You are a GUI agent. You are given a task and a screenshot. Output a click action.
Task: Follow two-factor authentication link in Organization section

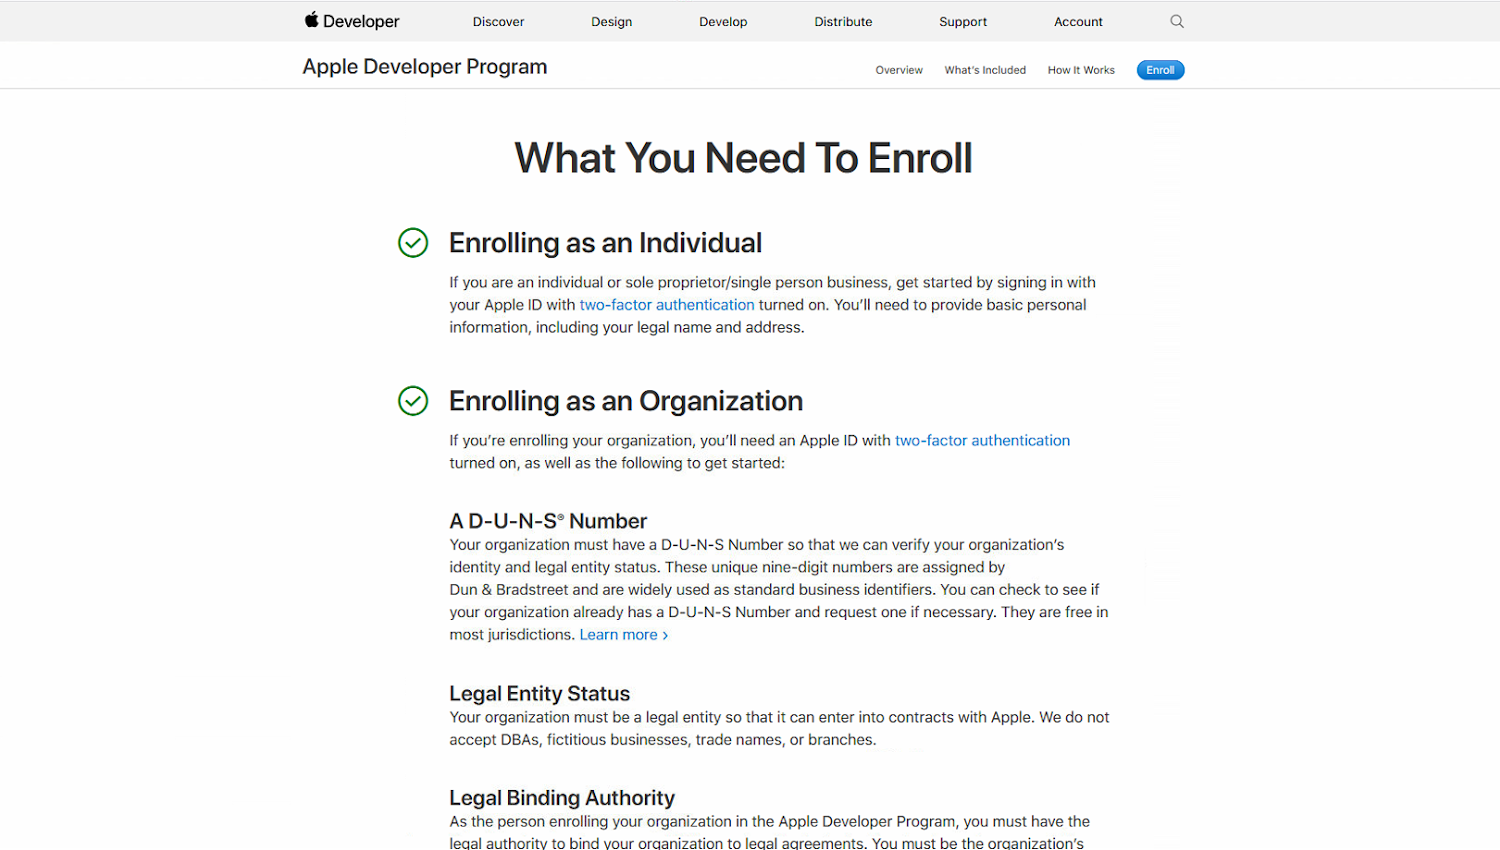(982, 441)
